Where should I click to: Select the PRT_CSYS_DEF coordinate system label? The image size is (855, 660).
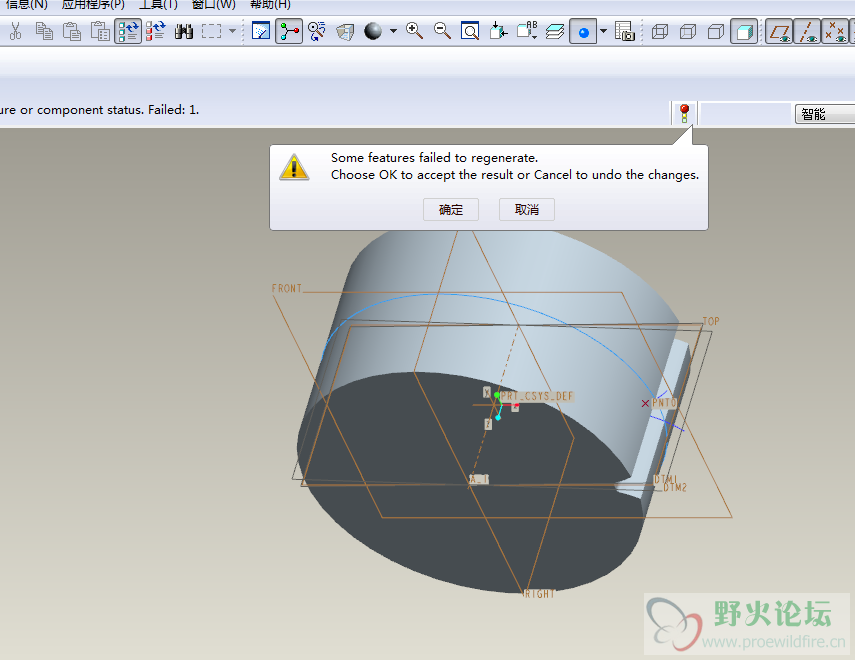pyautogui.click(x=537, y=396)
